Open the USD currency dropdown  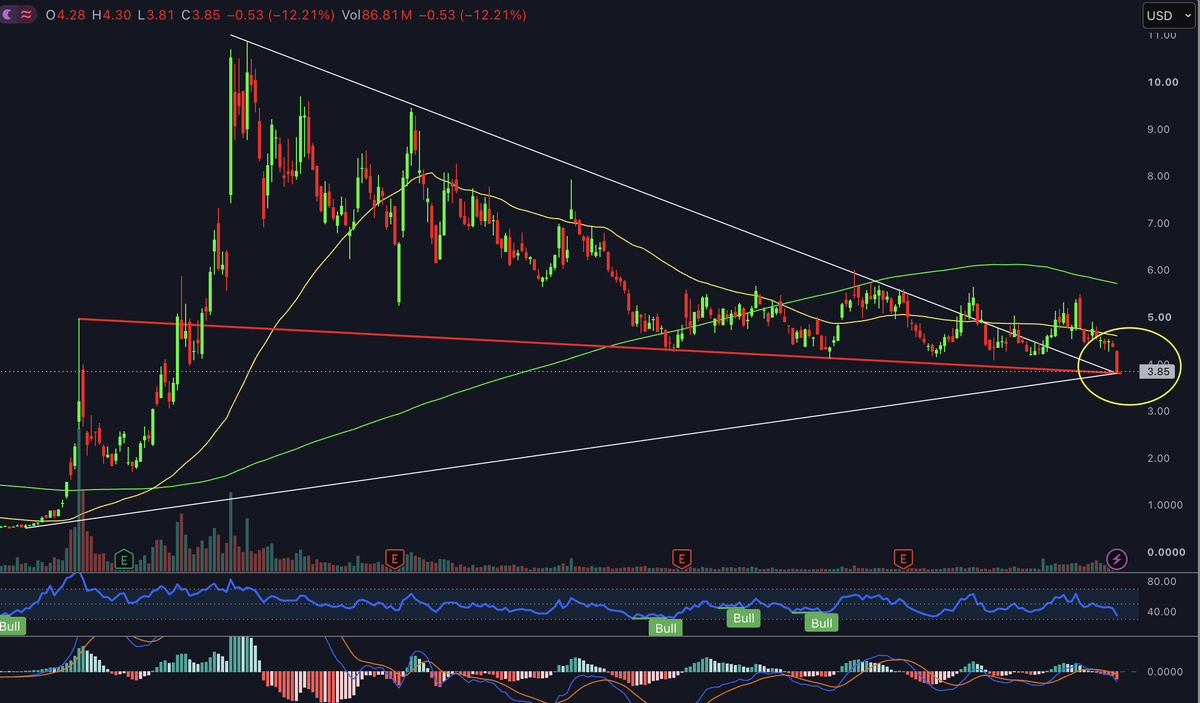1167,15
